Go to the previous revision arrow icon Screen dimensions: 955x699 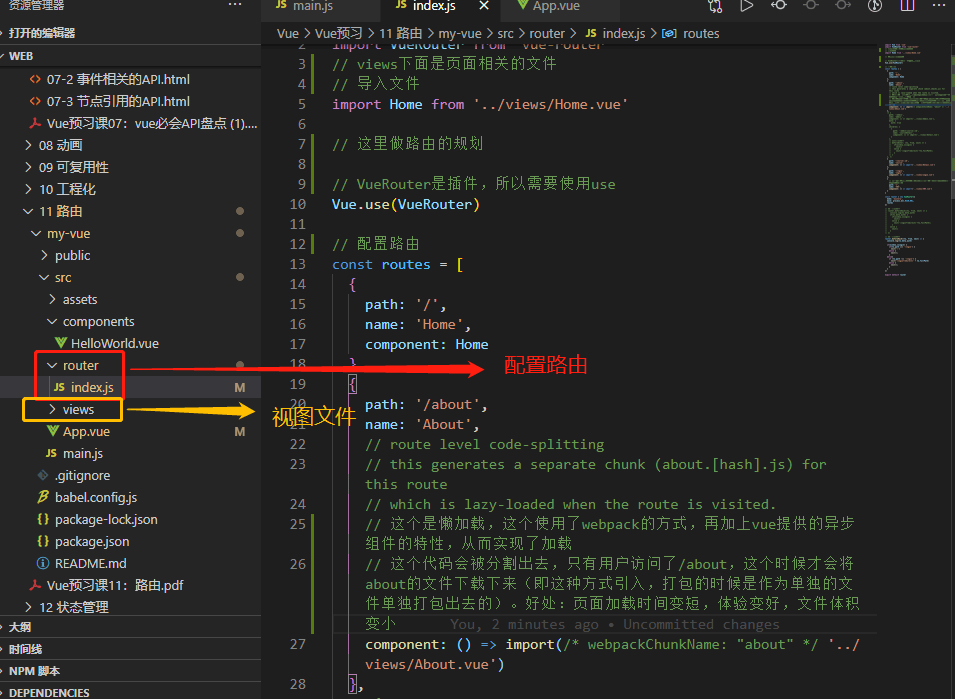click(778, 5)
